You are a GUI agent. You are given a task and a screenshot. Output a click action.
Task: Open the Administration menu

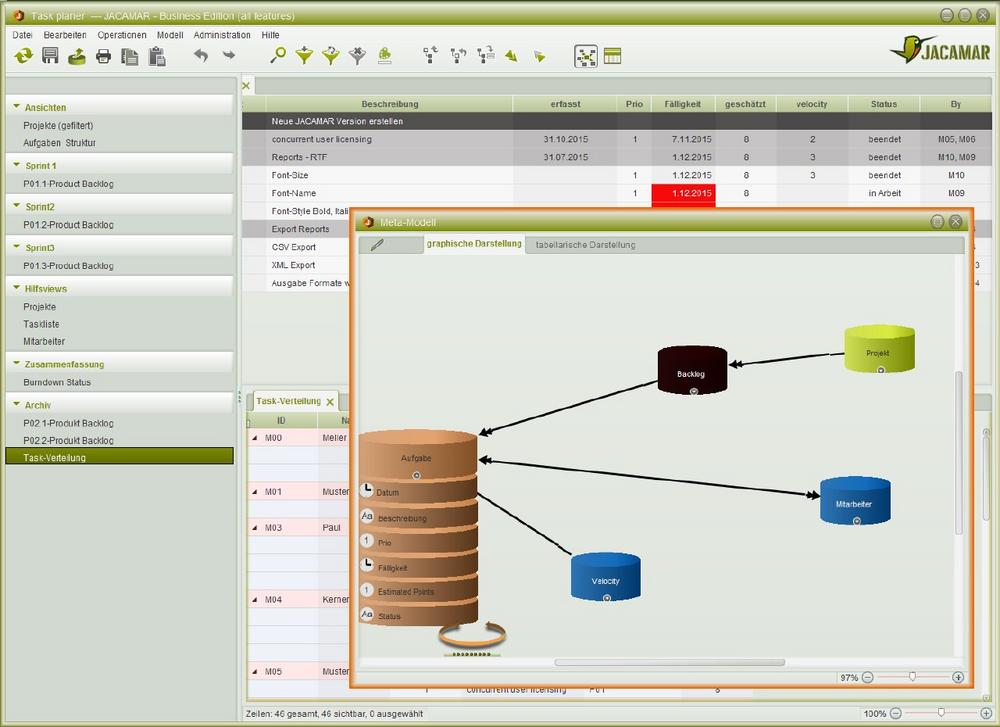(222, 35)
